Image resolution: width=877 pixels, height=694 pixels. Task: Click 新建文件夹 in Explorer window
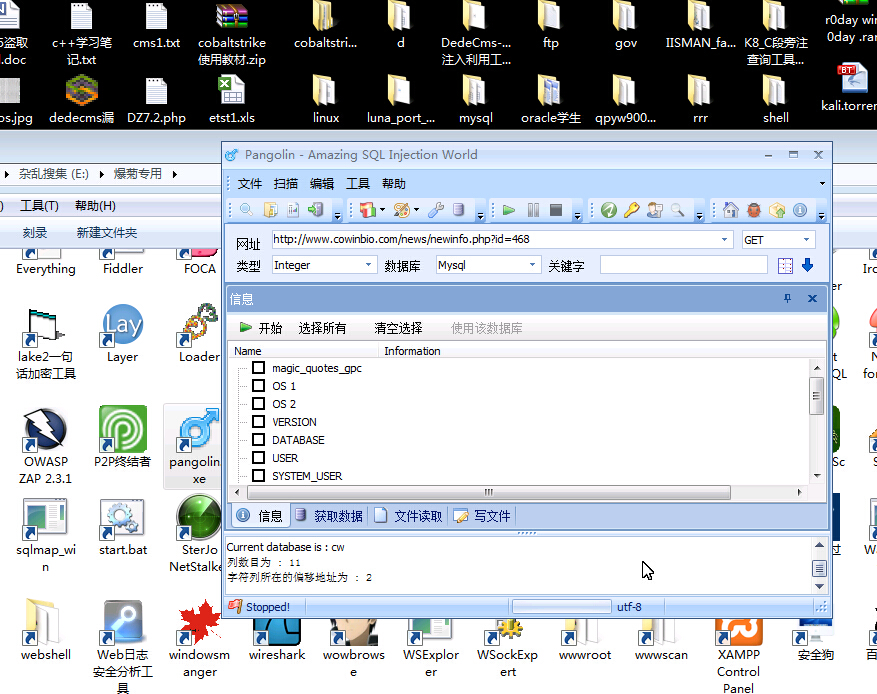coord(107,233)
